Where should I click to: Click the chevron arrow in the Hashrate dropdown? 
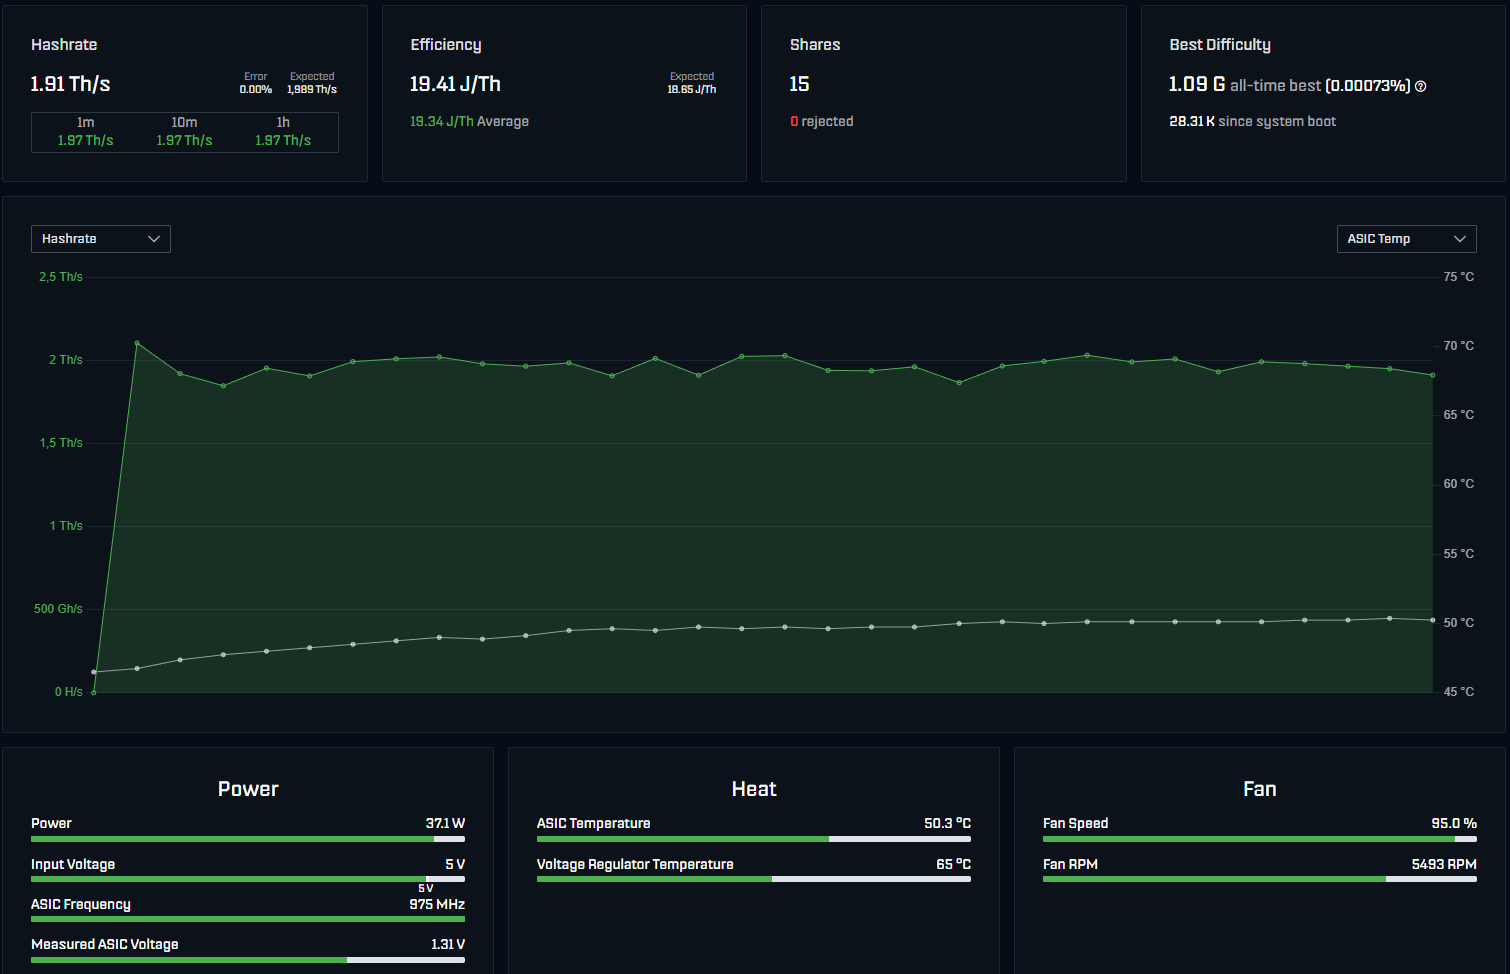coord(154,239)
